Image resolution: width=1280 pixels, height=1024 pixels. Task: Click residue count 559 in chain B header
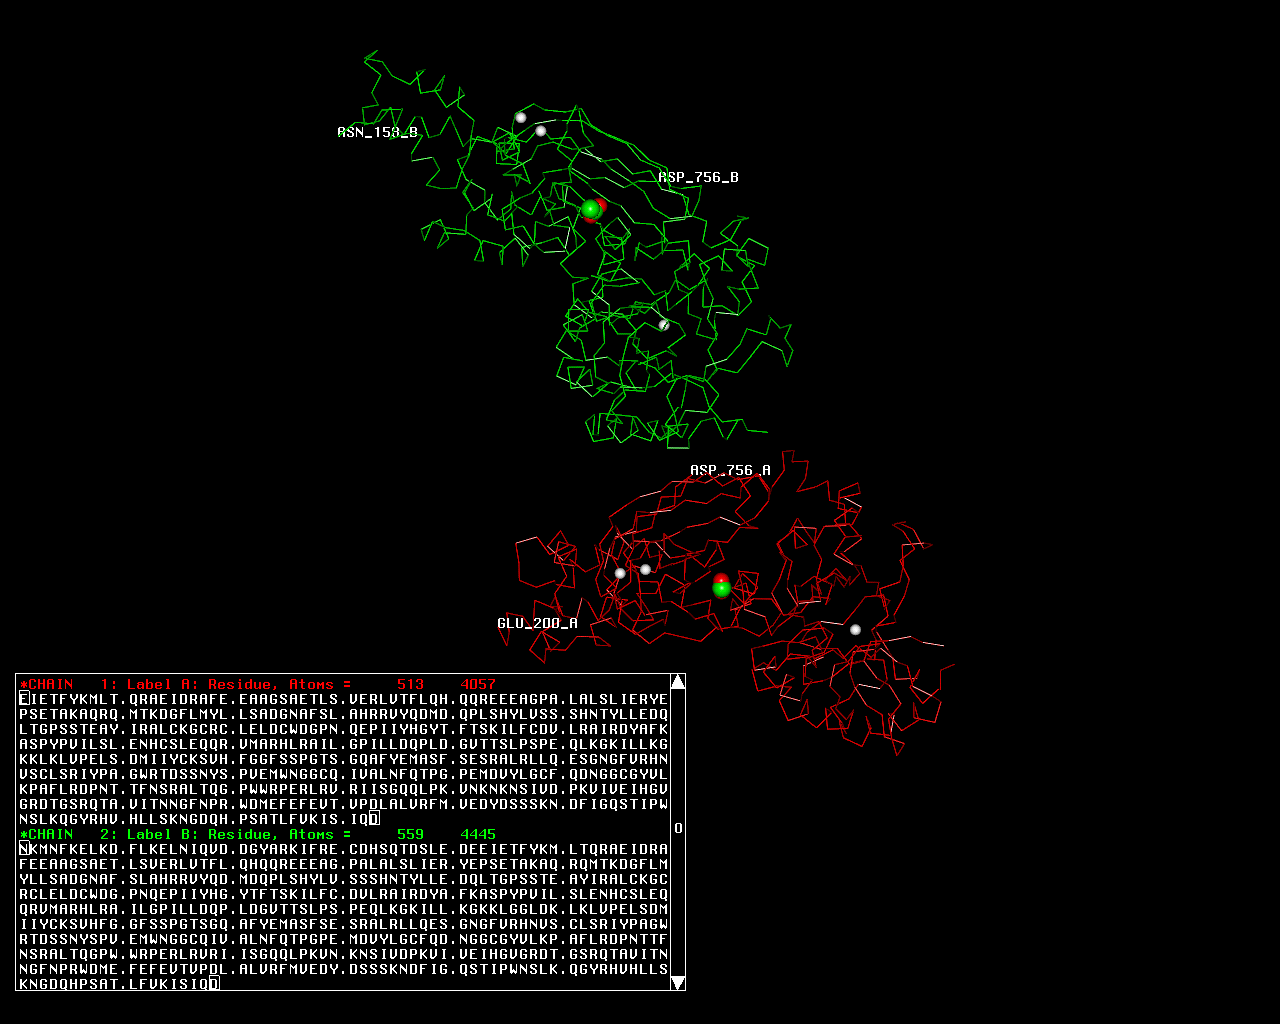coord(410,834)
